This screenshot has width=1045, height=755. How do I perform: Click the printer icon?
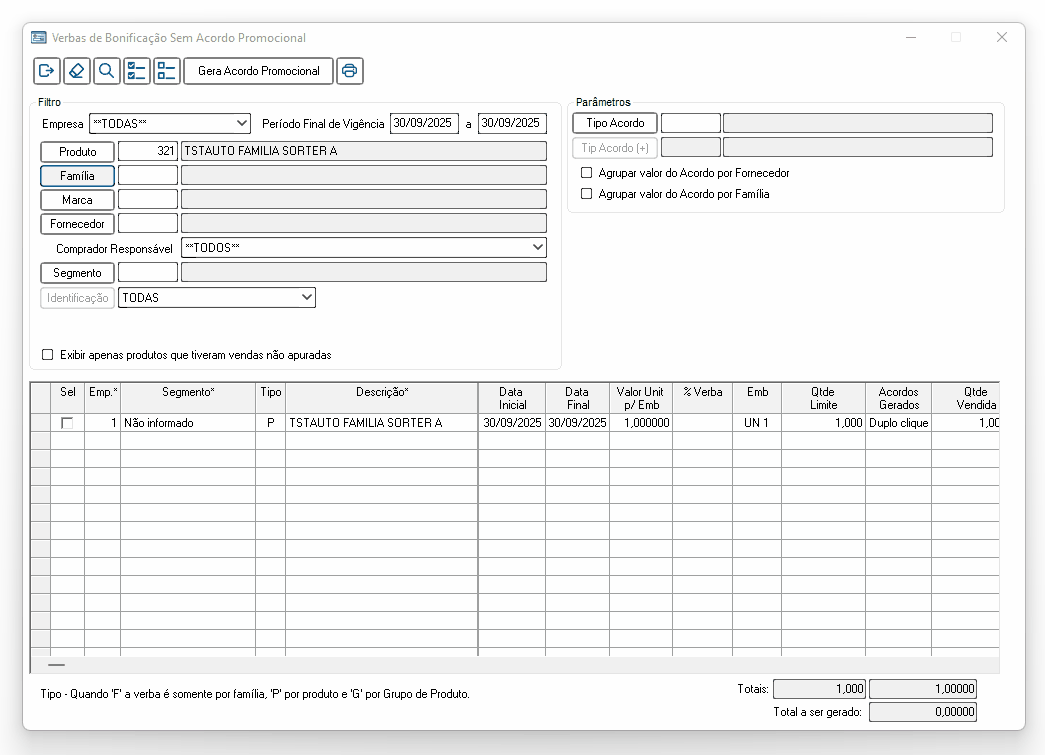[350, 71]
